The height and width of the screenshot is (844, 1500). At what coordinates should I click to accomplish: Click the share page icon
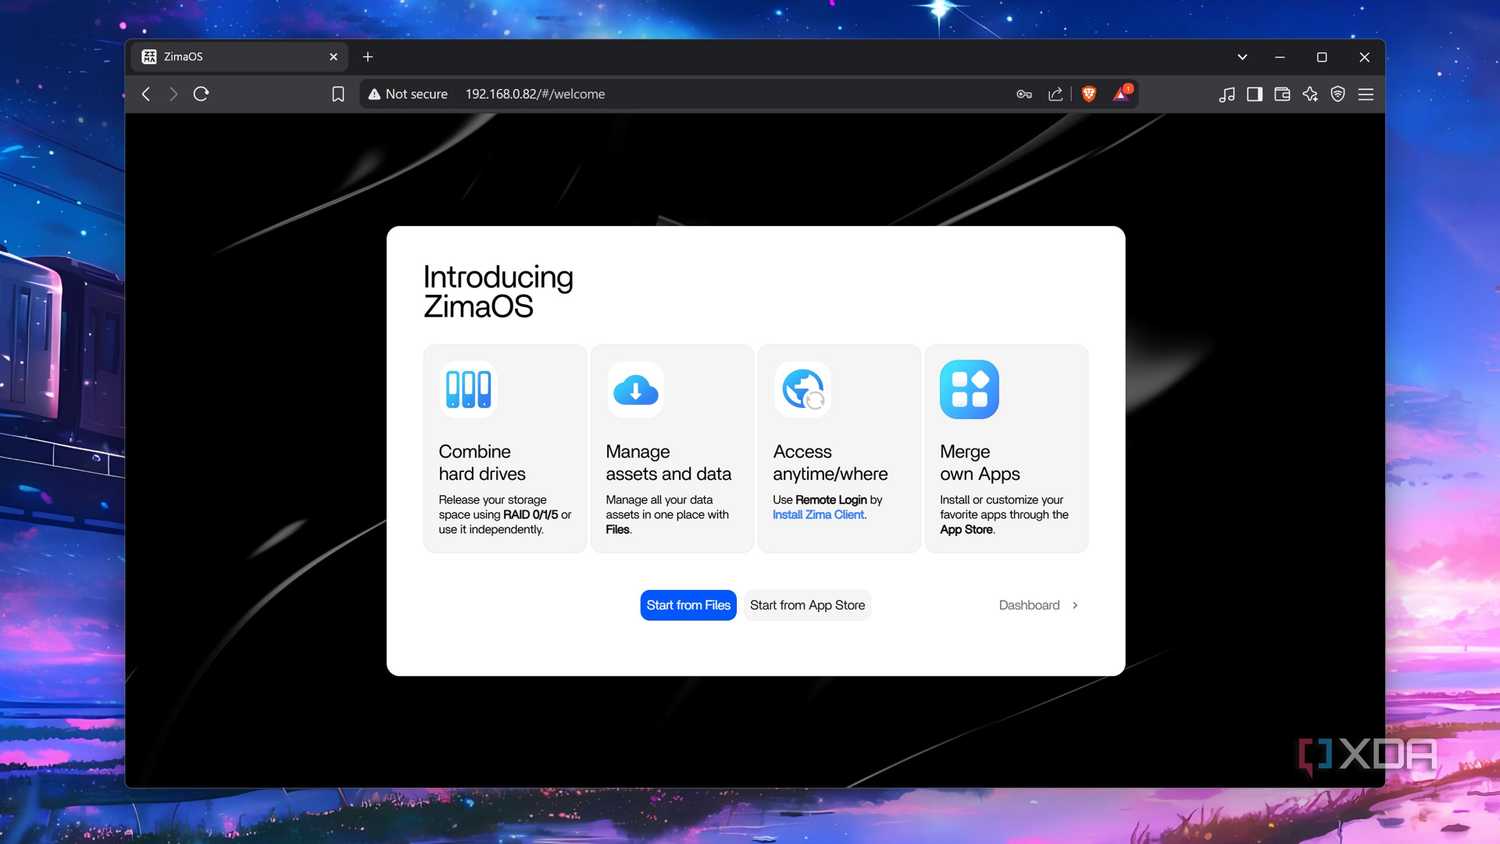coord(1055,94)
